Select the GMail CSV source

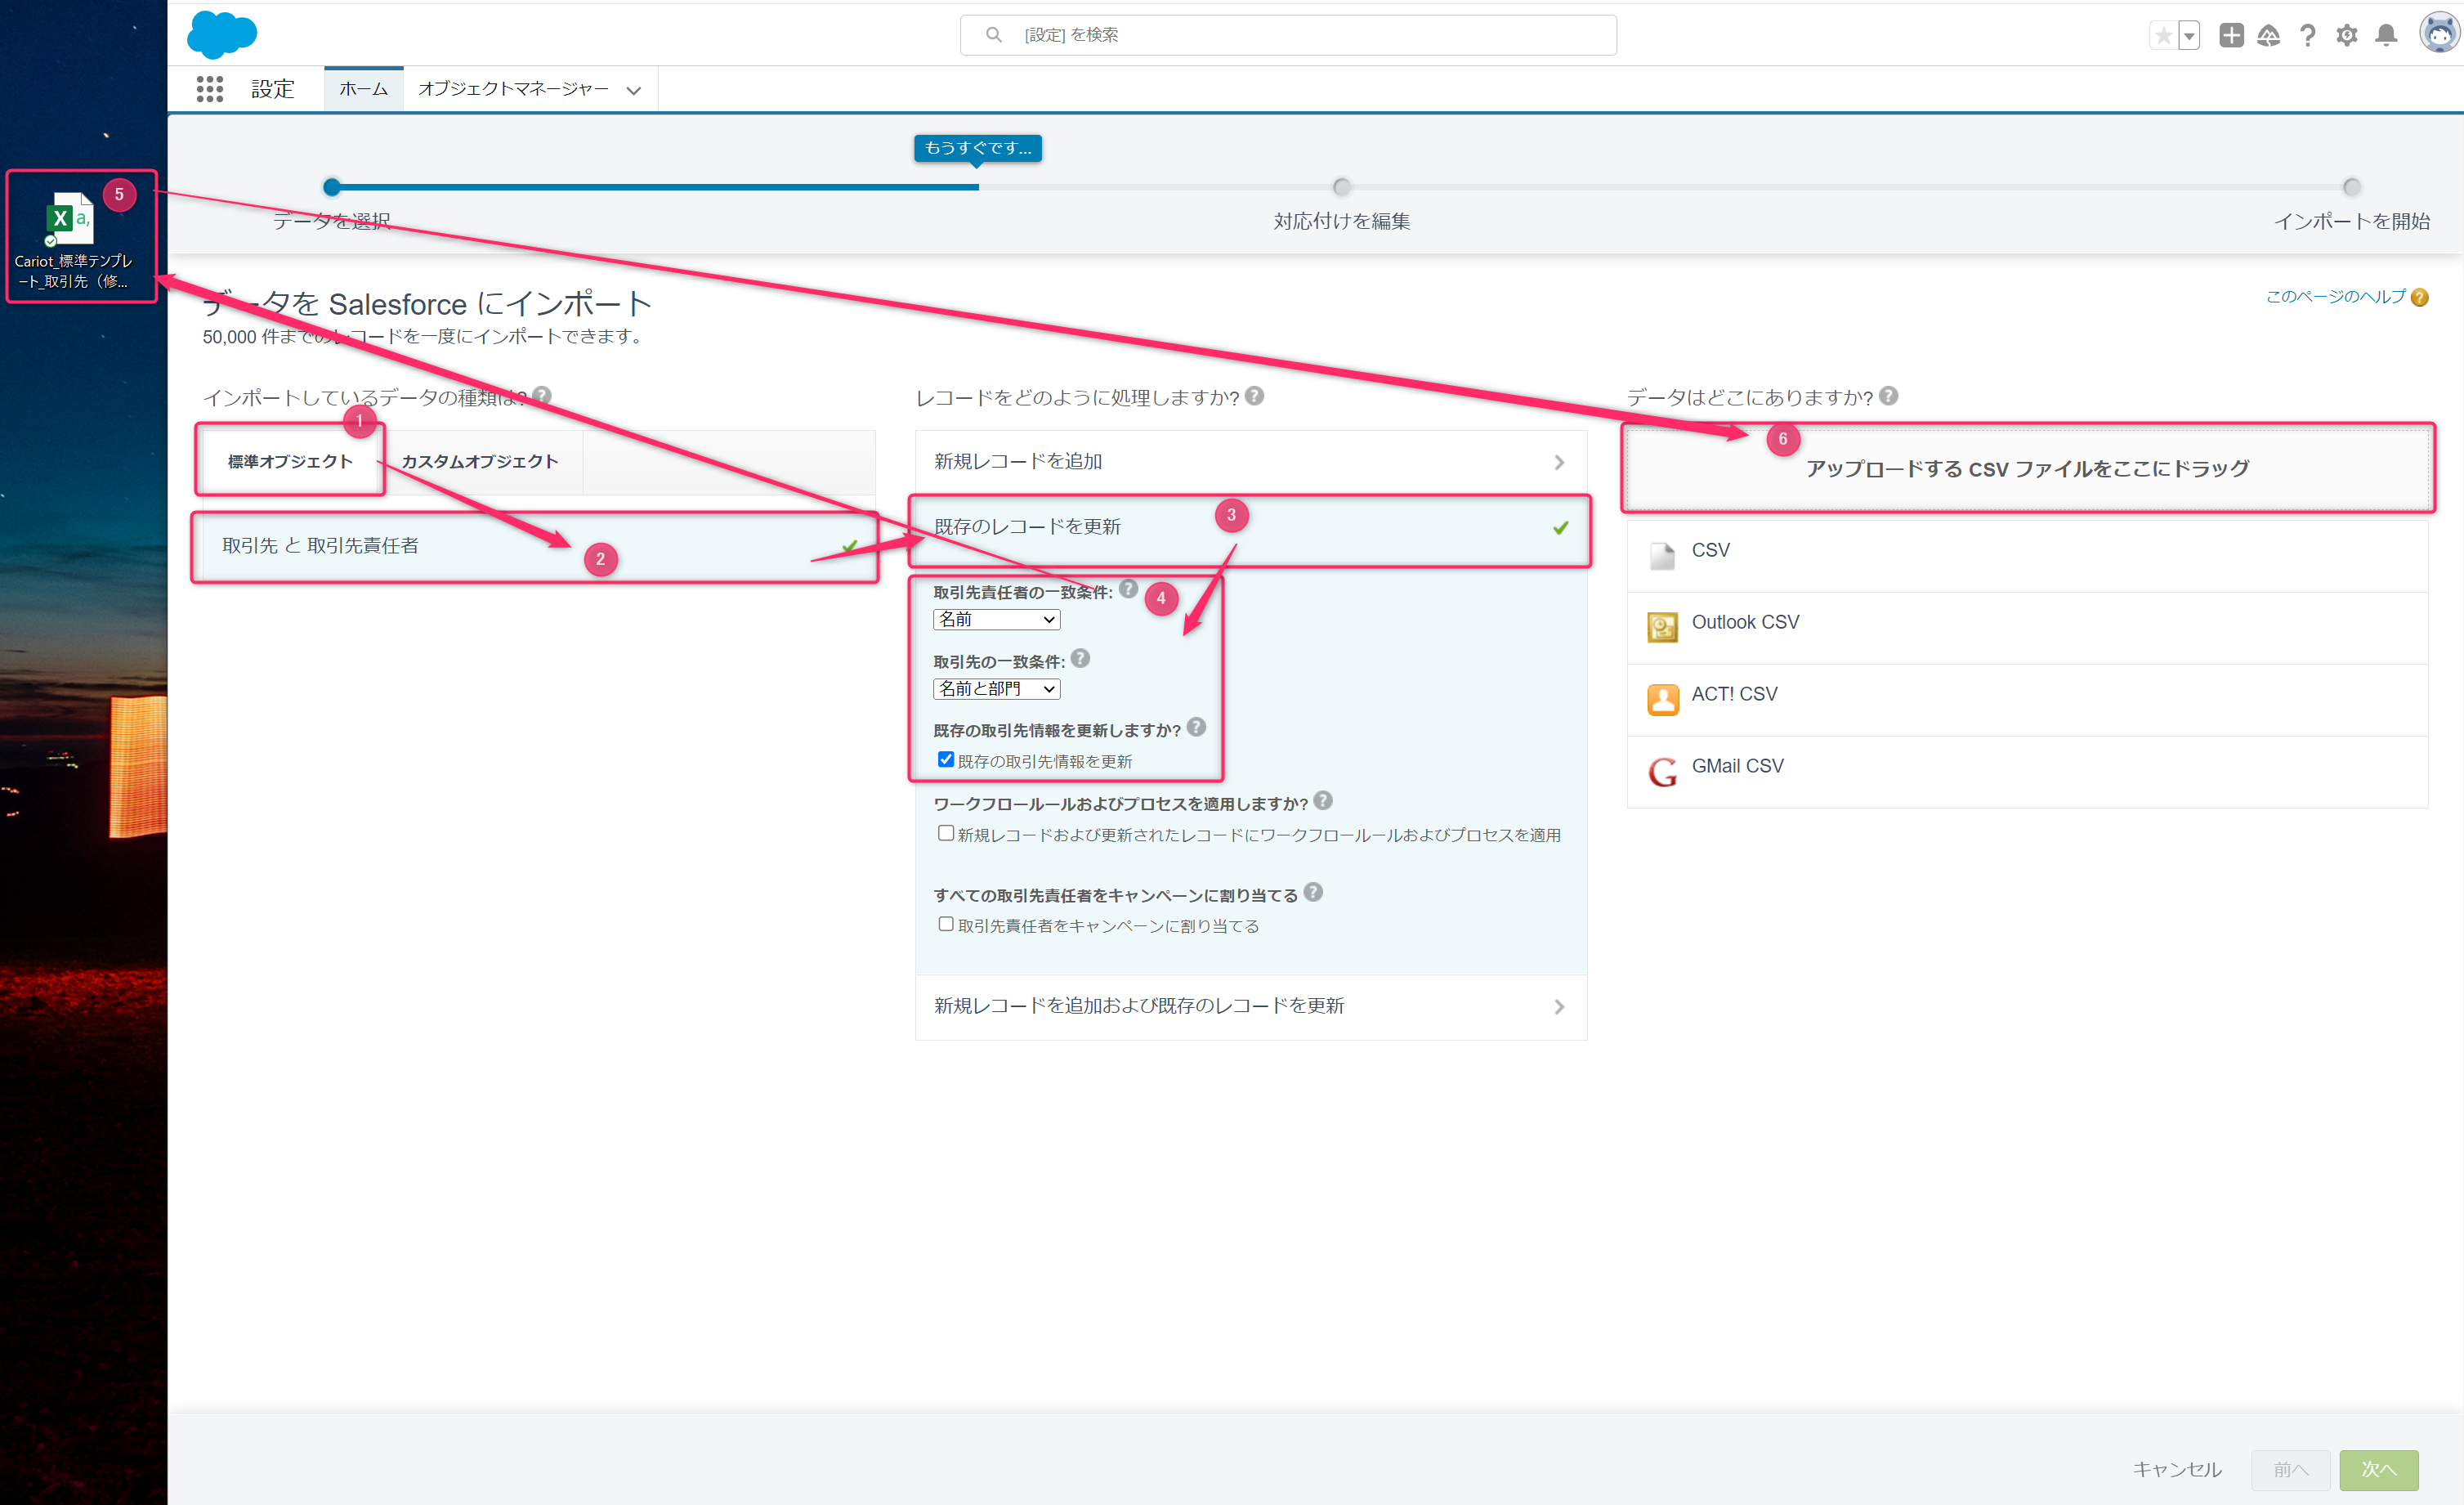pyautogui.click(x=2027, y=772)
